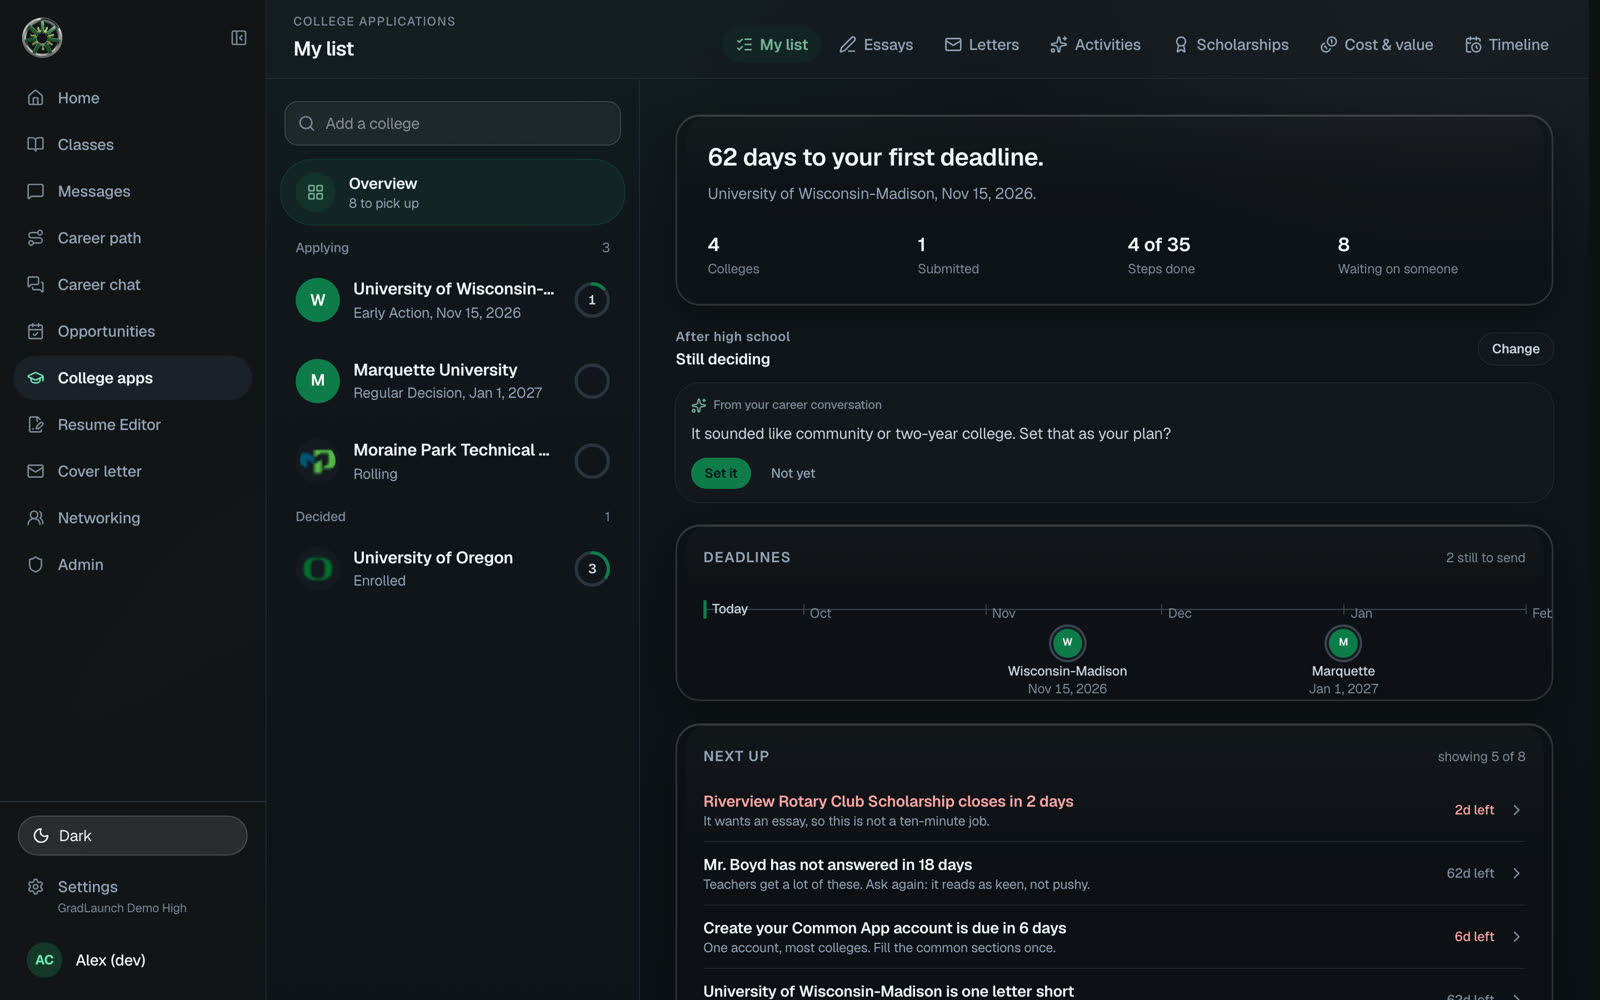This screenshot has width=1600, height=1000.
Task: Click the College apps graduation cap icon
Action: click(x=36, y=378)
